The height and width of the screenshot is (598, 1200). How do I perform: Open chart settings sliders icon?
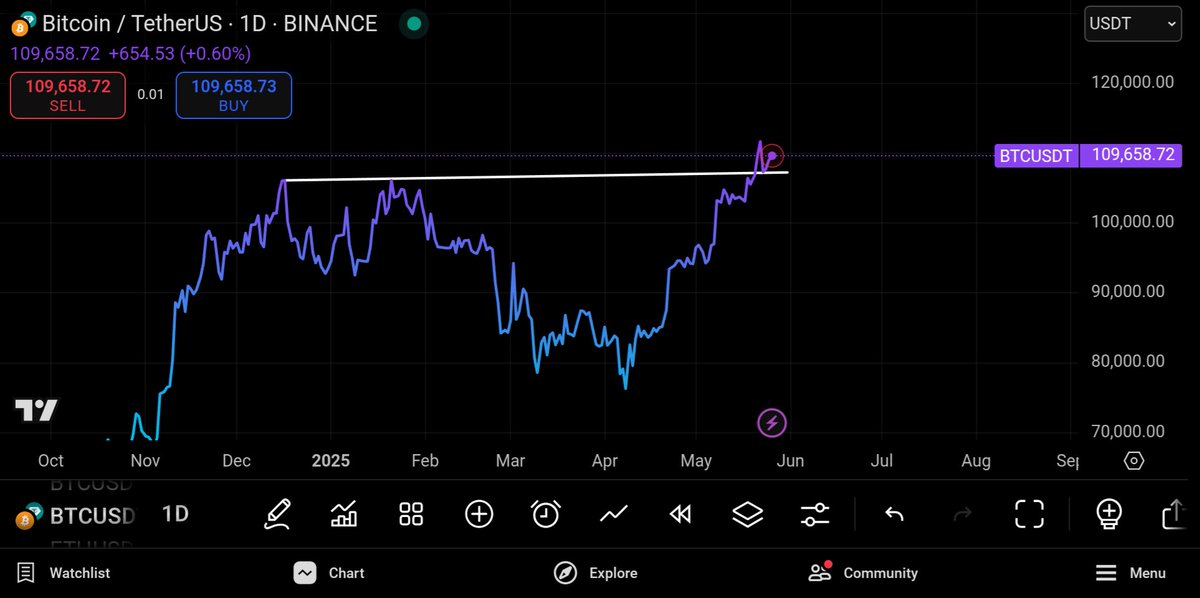pos(815,514)
